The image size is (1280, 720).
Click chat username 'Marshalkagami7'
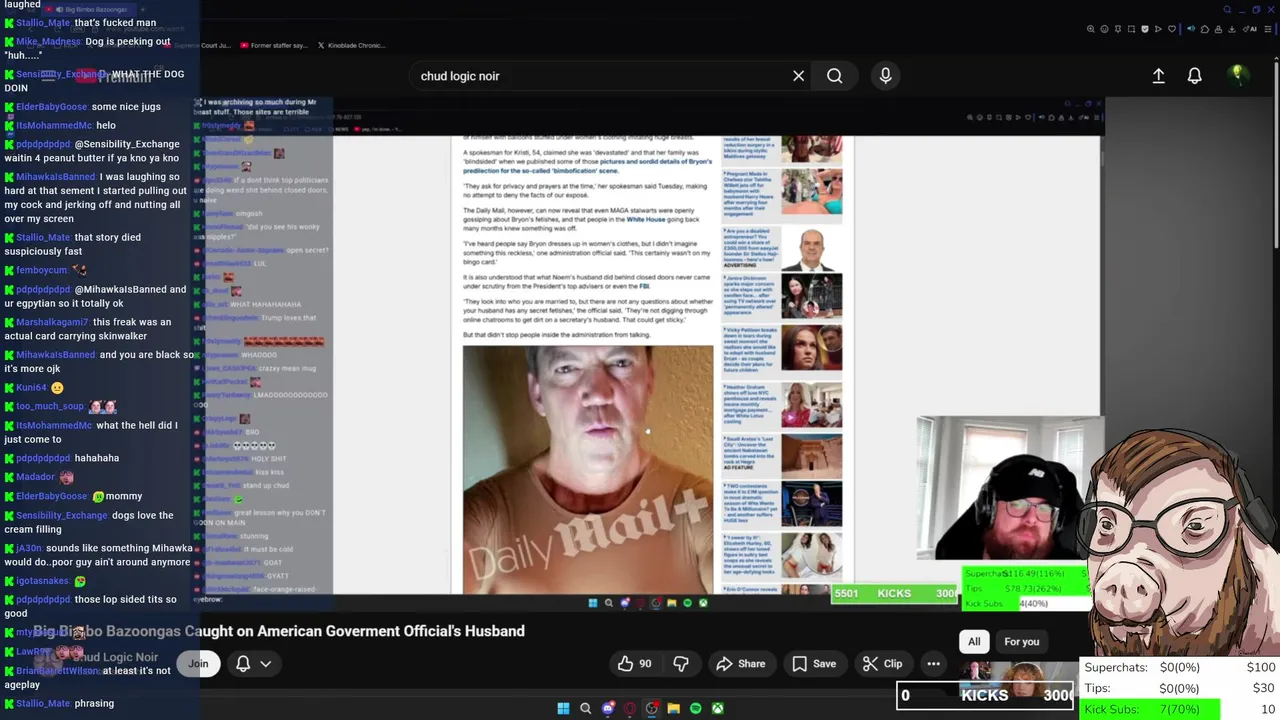pyautogui.click(x=52, y=322)
